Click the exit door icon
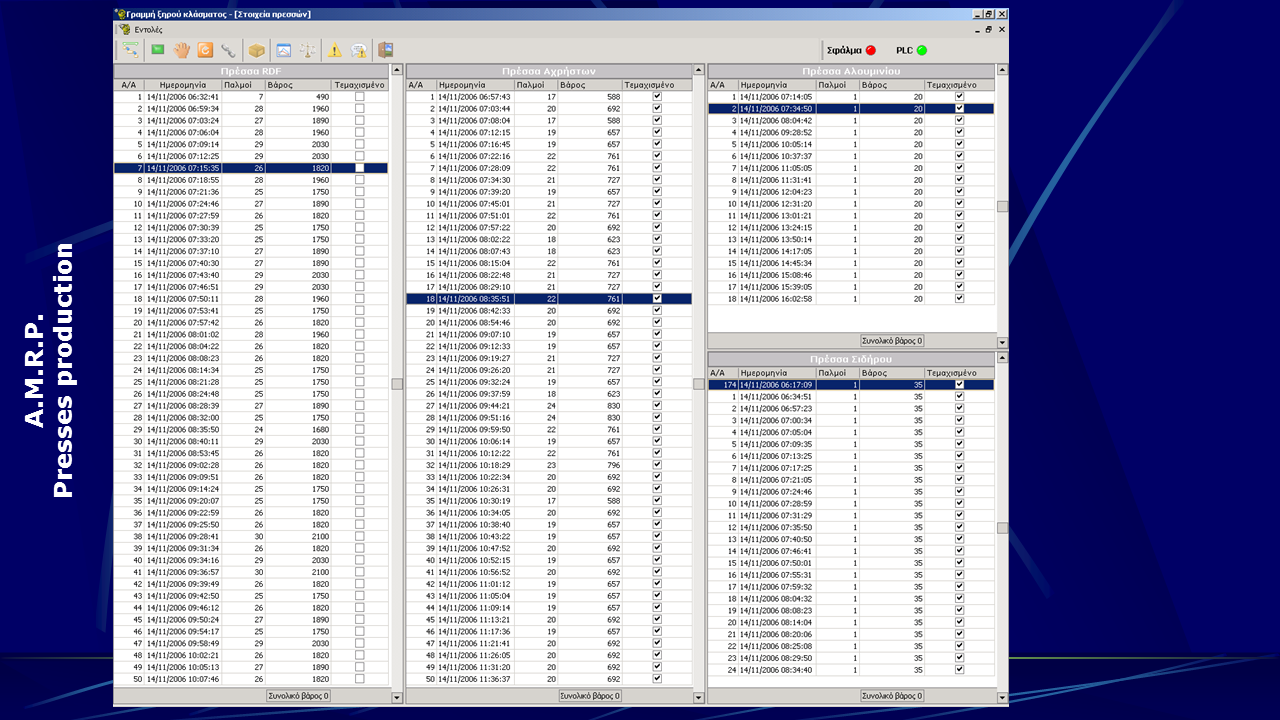Viewport: 1280px width, 720px height. coord(386,50)
